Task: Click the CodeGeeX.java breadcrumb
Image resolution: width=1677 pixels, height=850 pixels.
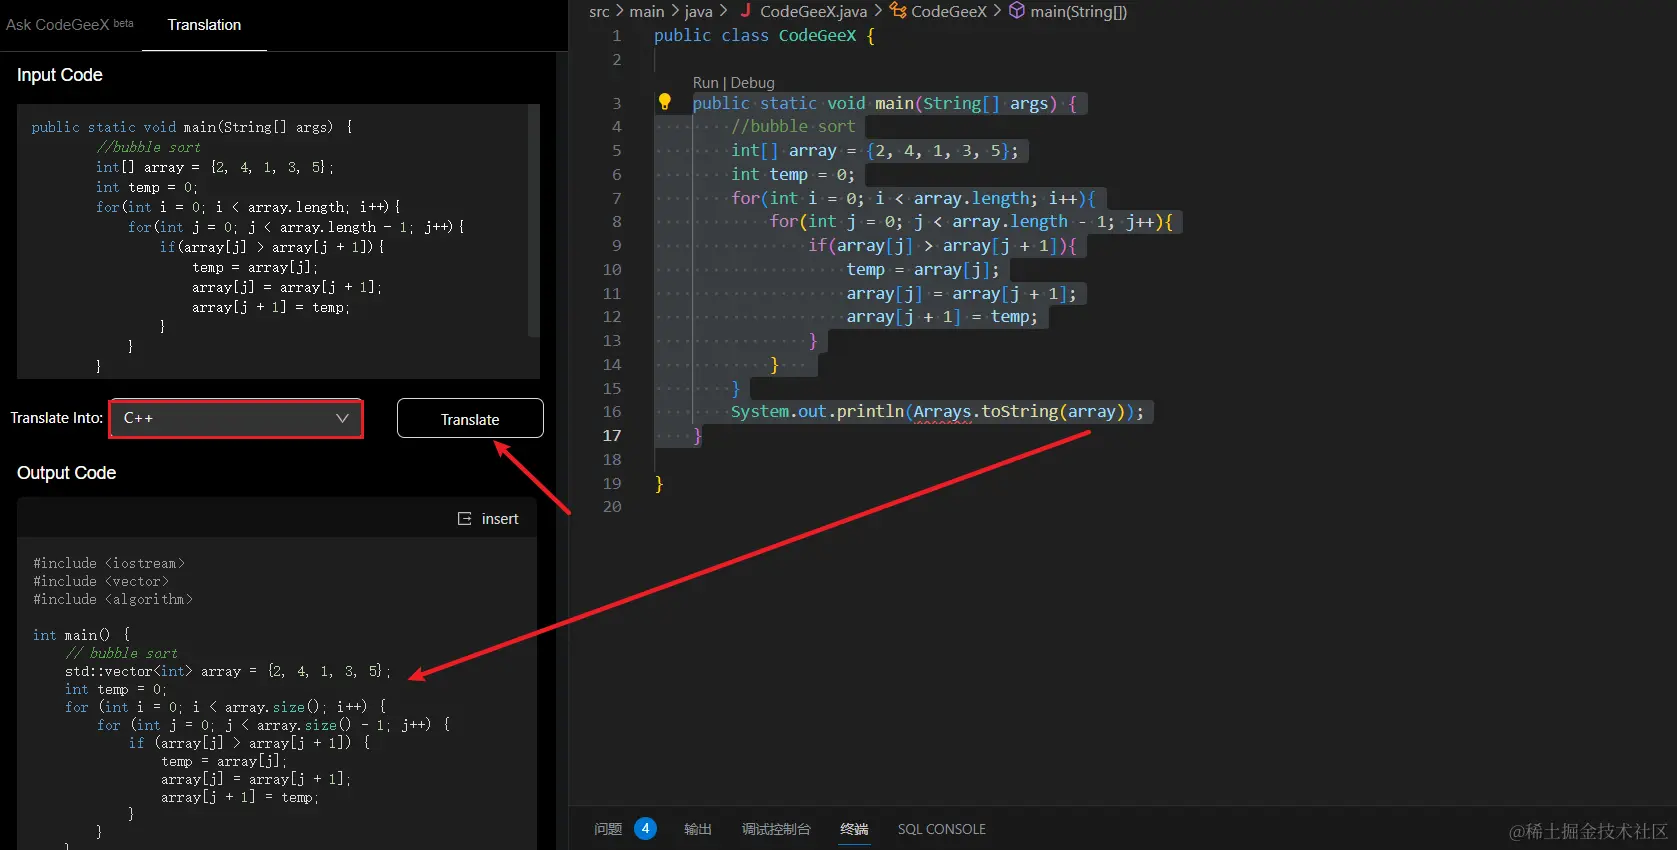Action: [x=813, y=11]
